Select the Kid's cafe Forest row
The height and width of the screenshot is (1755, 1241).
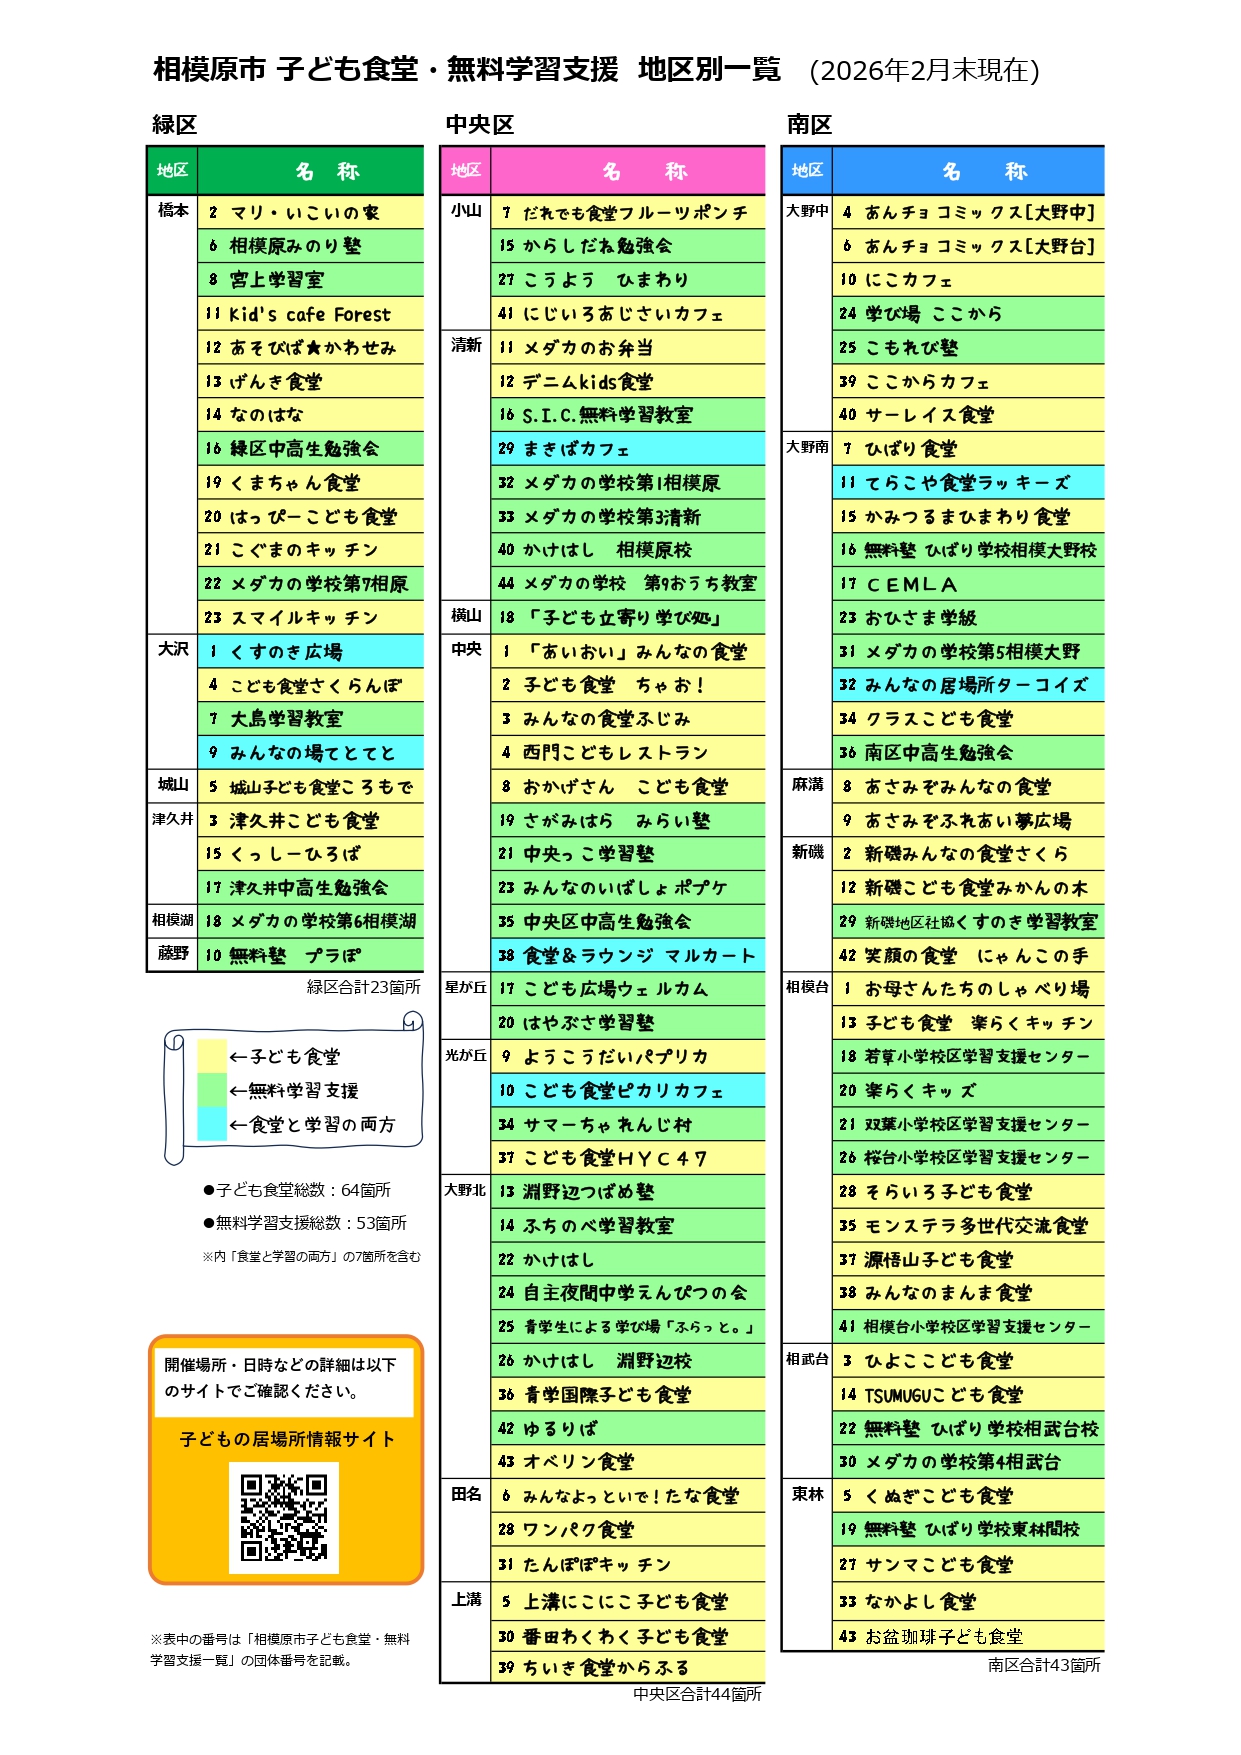(x=310, y=314)
